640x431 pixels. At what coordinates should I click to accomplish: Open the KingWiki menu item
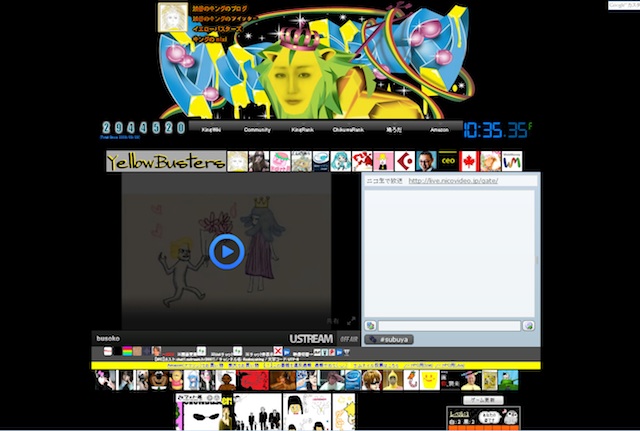211,130
